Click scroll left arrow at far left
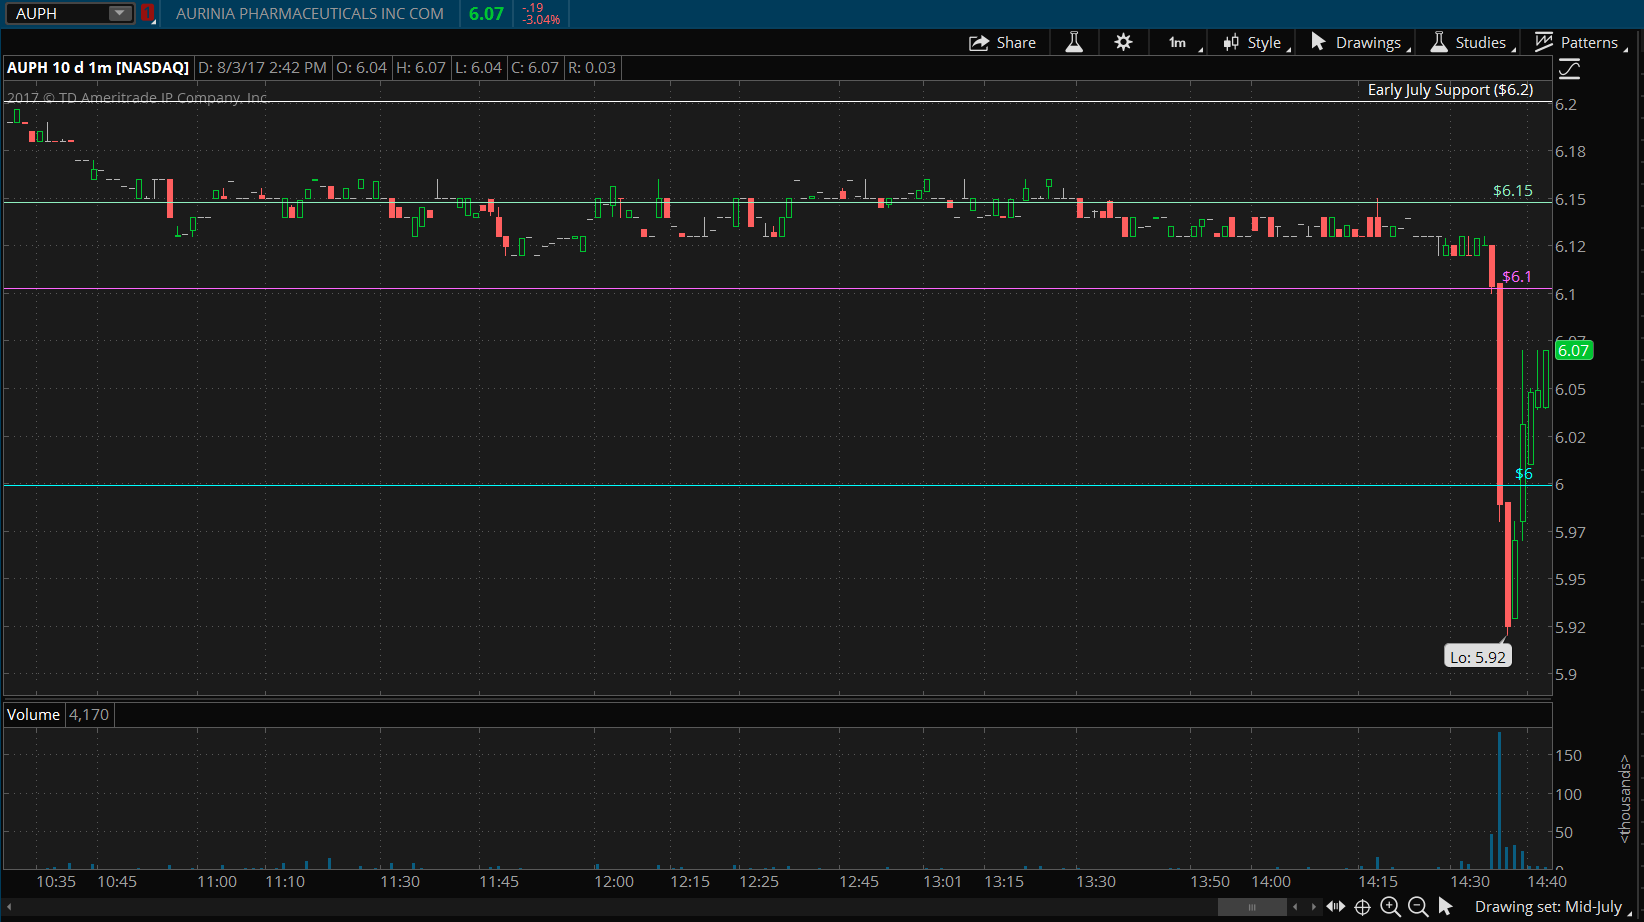 (9, 906)
